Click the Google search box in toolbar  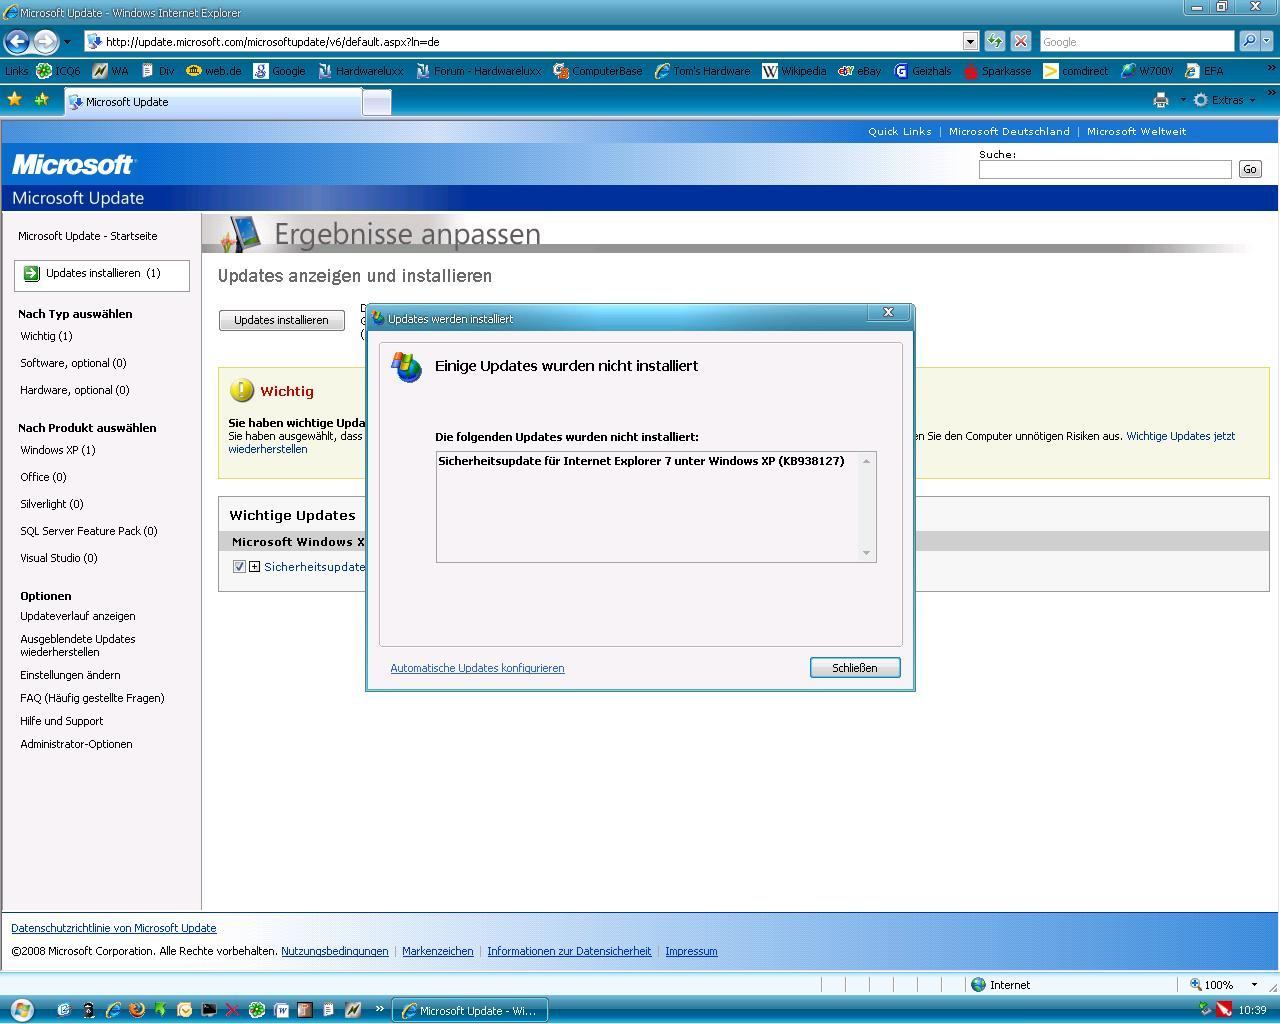coord(1136,41)
